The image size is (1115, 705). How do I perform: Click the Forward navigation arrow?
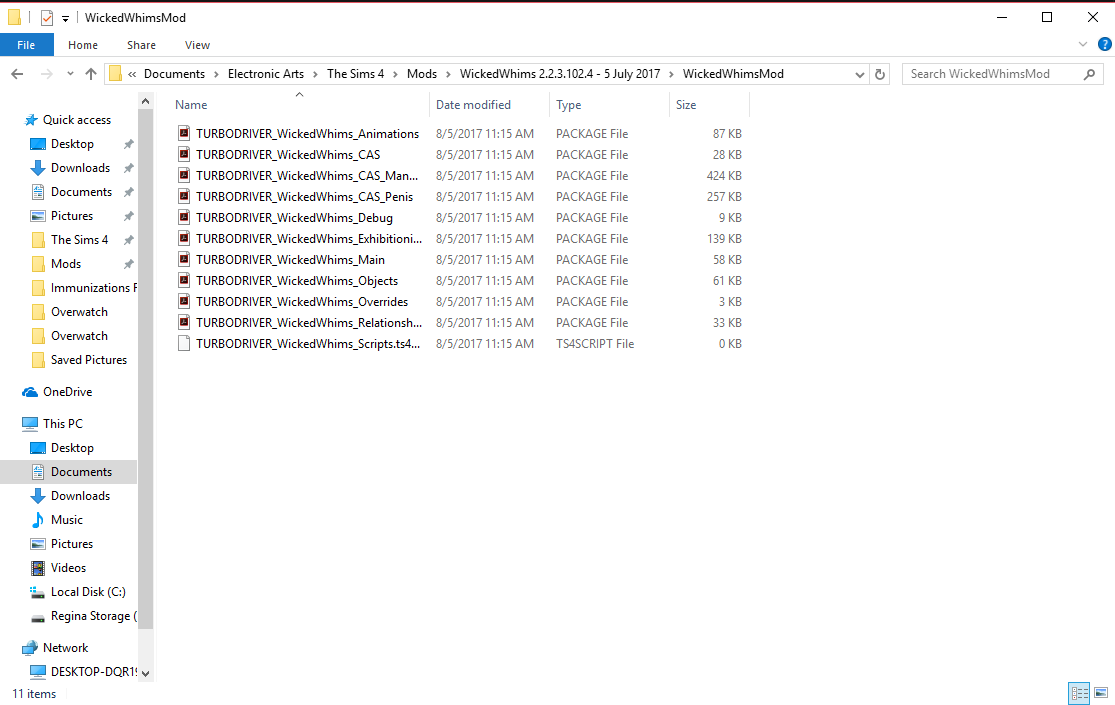(46, 74)
